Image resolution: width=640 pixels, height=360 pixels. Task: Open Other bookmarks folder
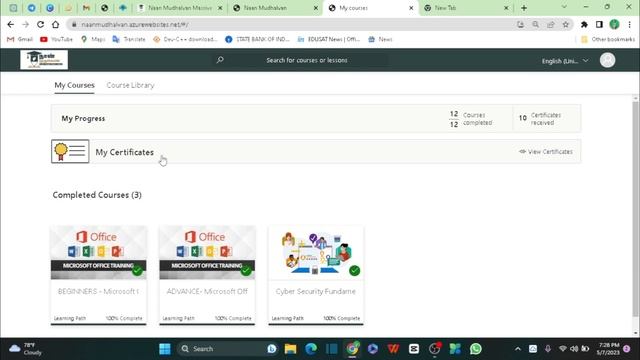(x=608, y=39)
